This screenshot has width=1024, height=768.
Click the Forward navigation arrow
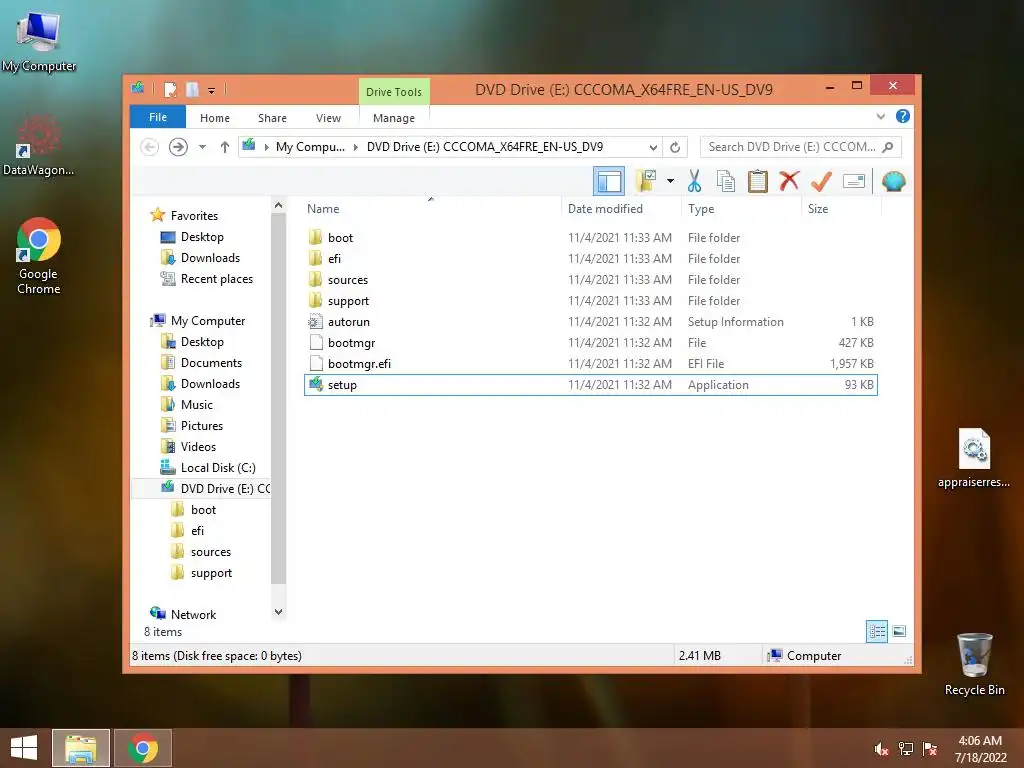point(178,147)
